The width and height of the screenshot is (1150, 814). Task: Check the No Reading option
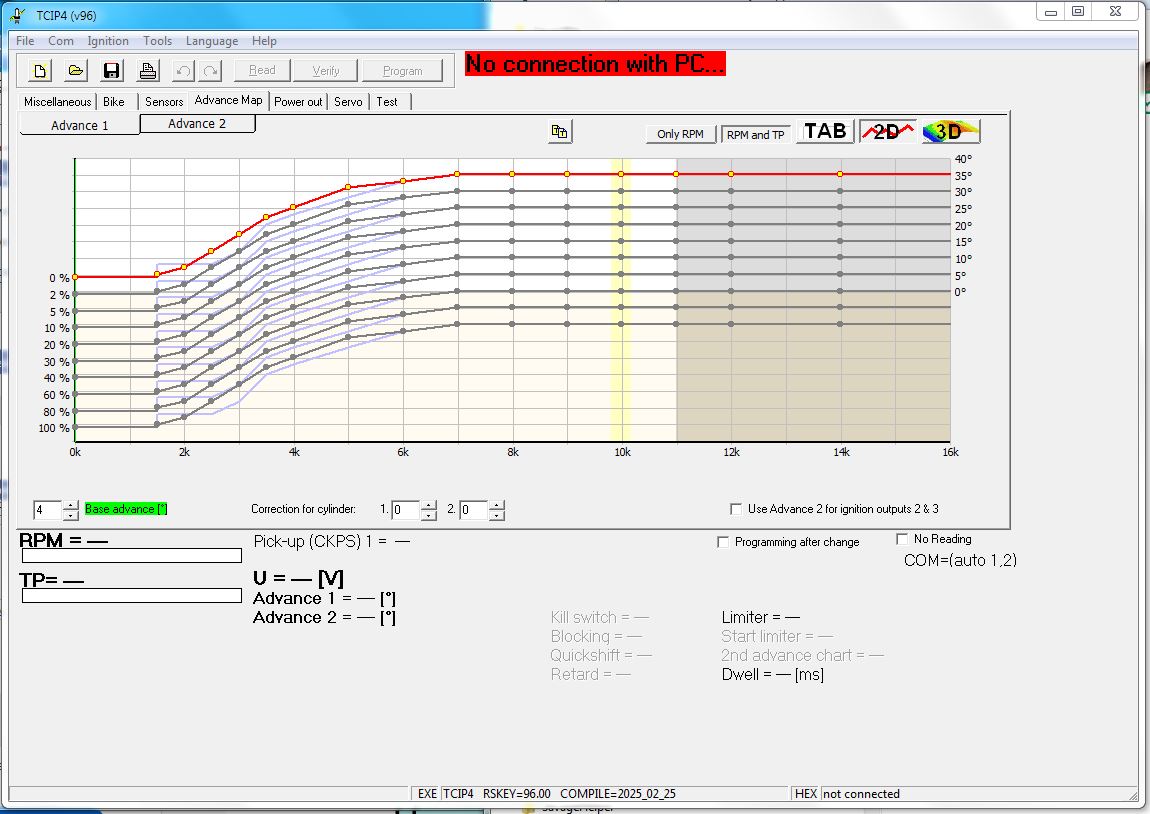pos(902,539)
